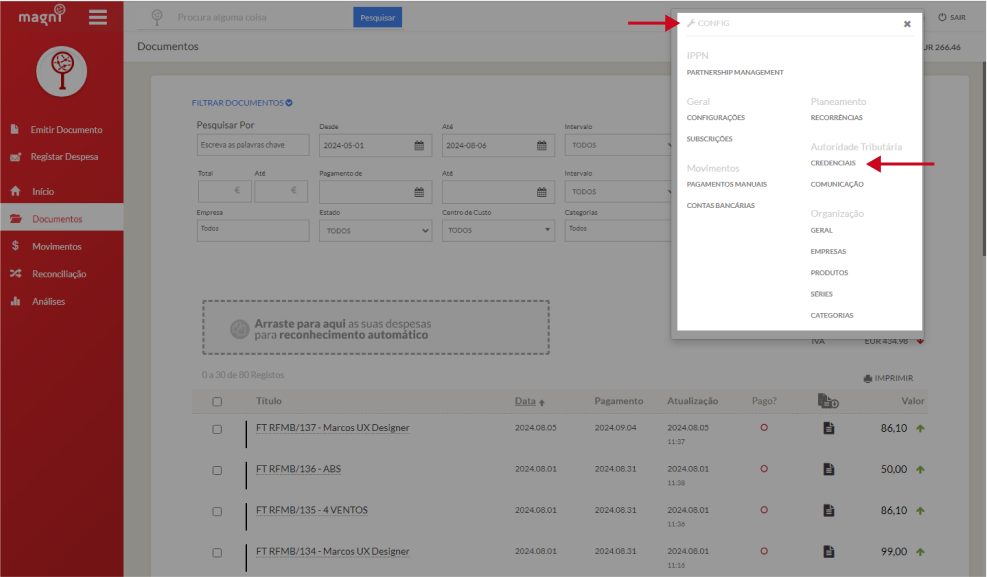Click the Registar Despesa icon
Image resolution: width=987 pixels, height=577 pixels.
(16, 157)
